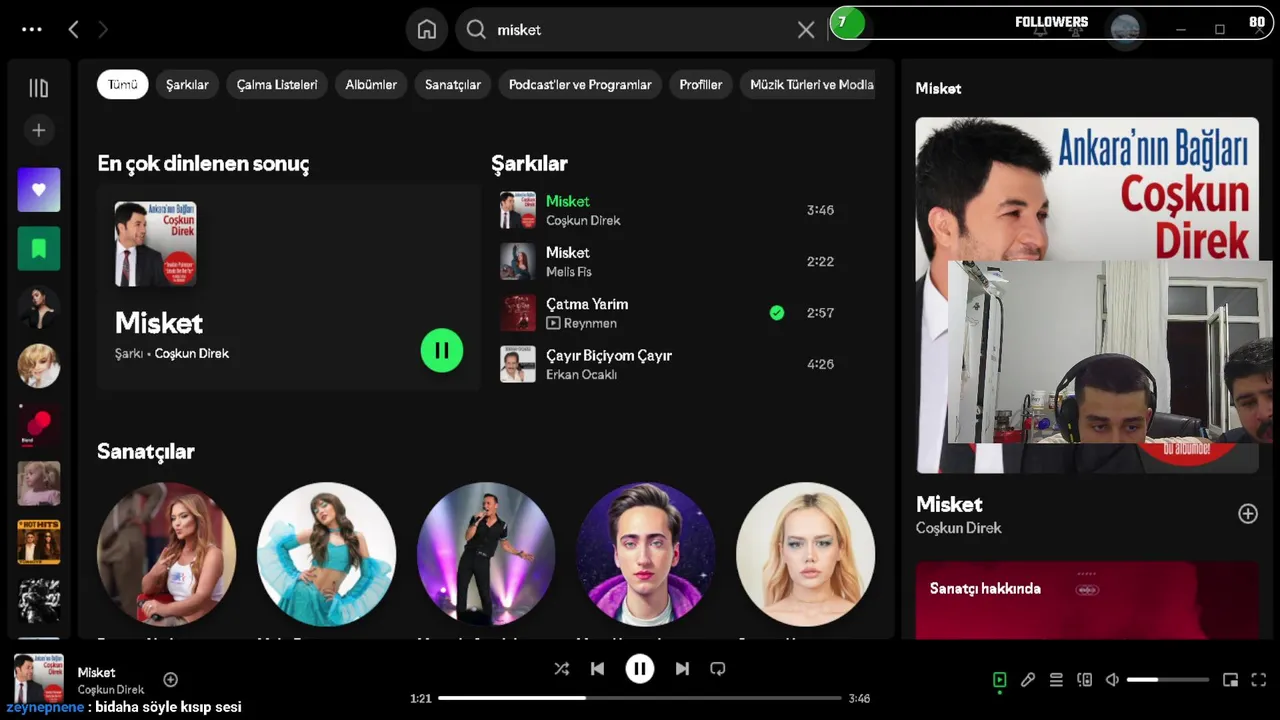The width and height of the screenshot is (1280, 720).
Task: Click the Misket album cover in the top result
Action: point(155,244)
